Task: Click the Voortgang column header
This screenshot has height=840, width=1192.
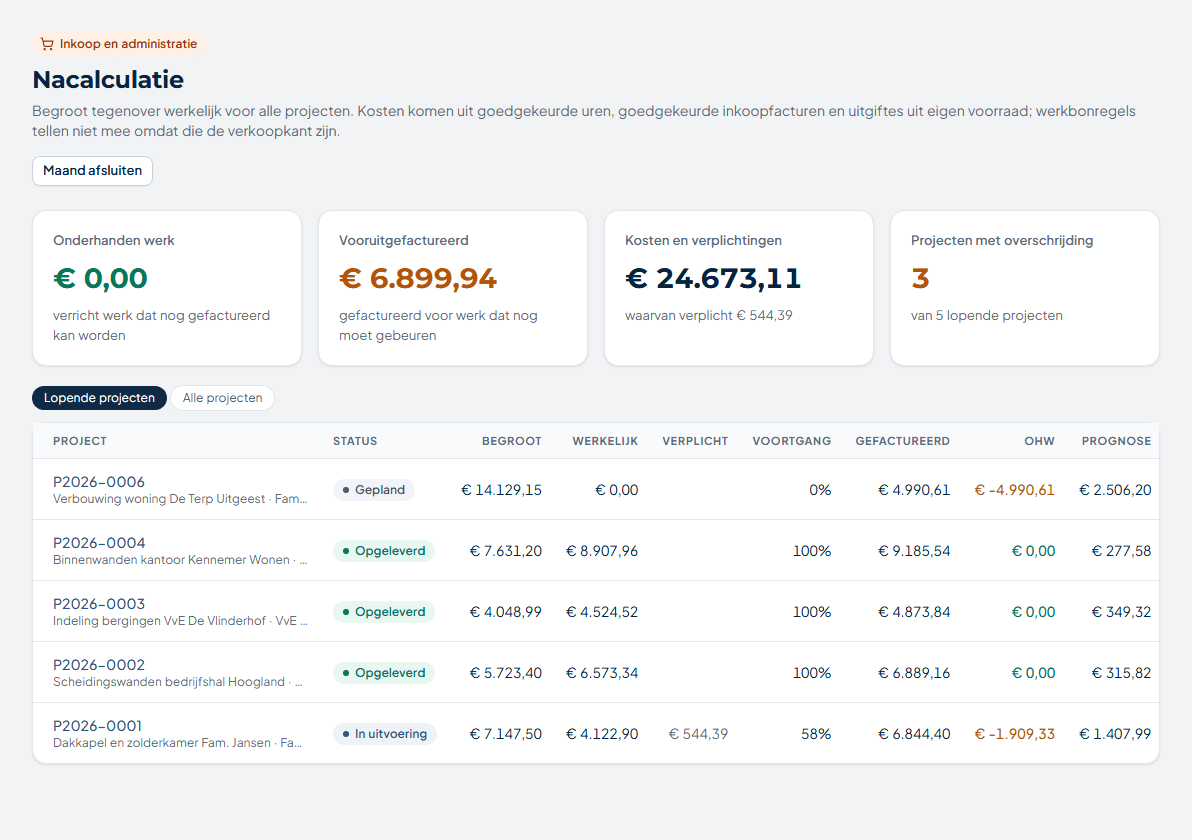Action: coord(791,441)
